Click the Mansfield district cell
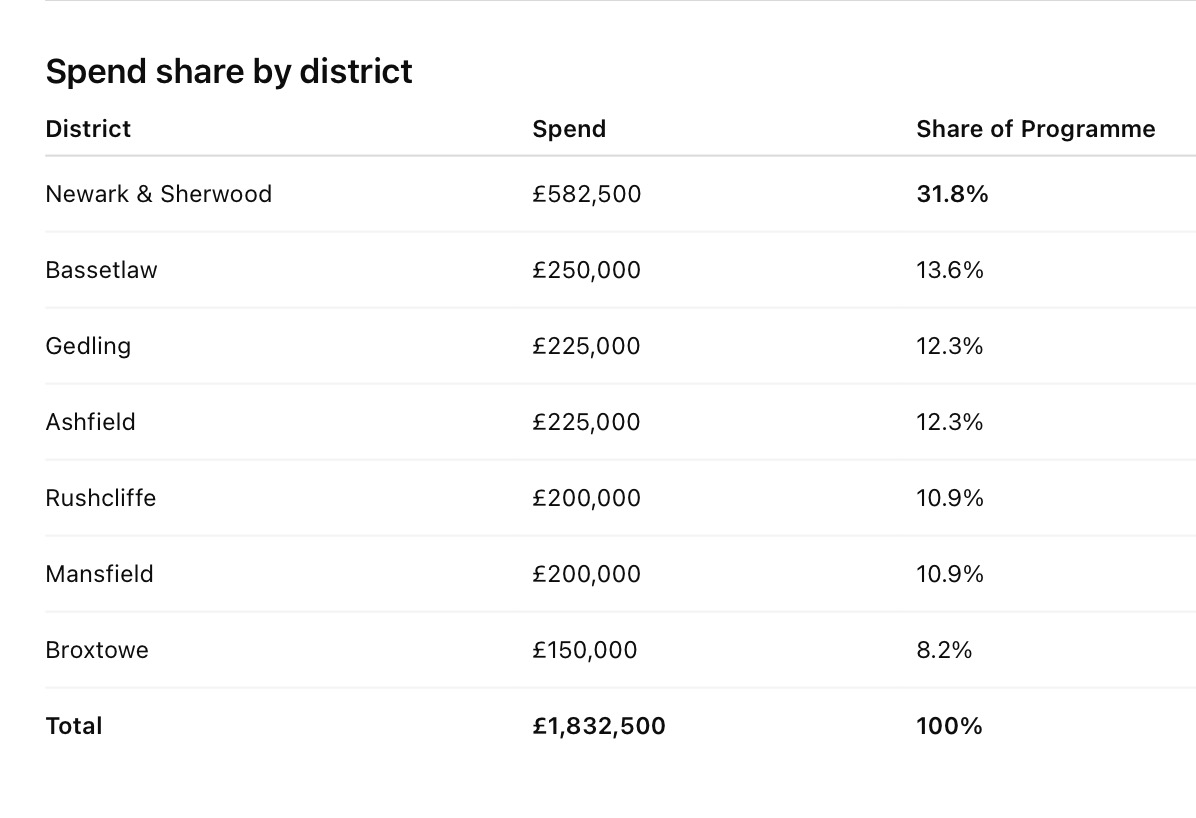The image size is (1196, 818). (x=99, y=574)
